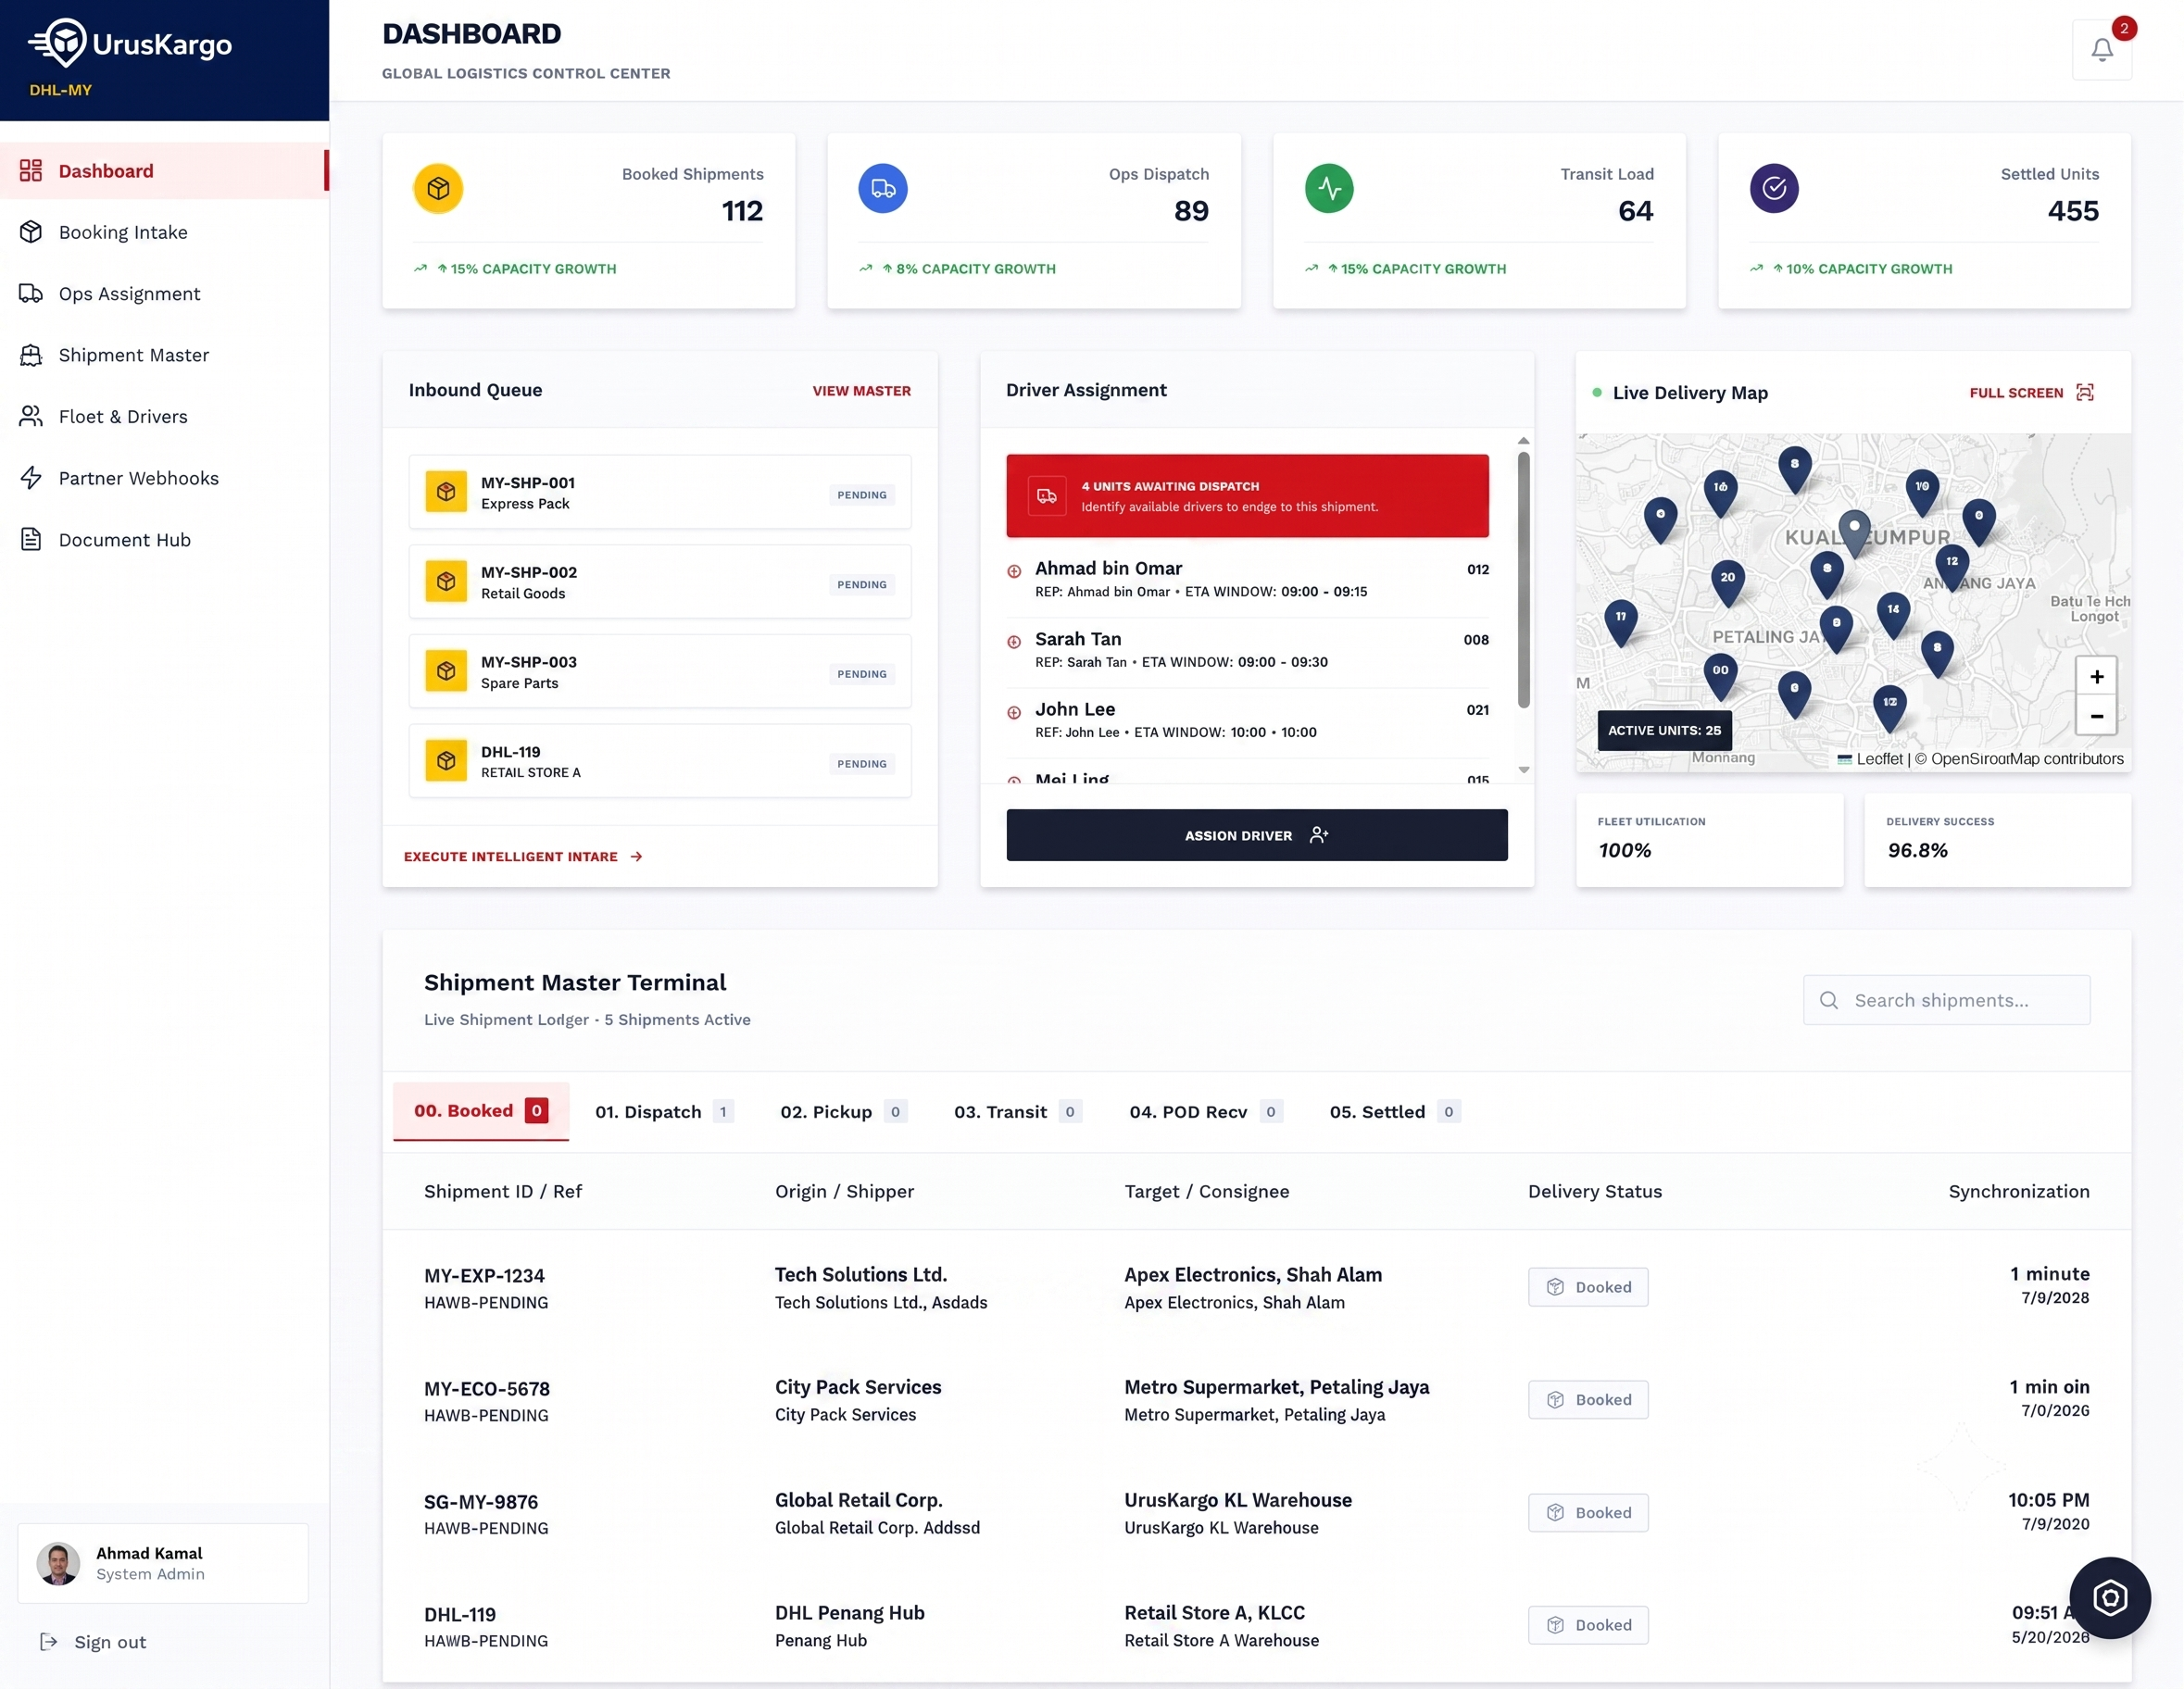Click the Ops Dispatch truck icon

pos(883,188)
